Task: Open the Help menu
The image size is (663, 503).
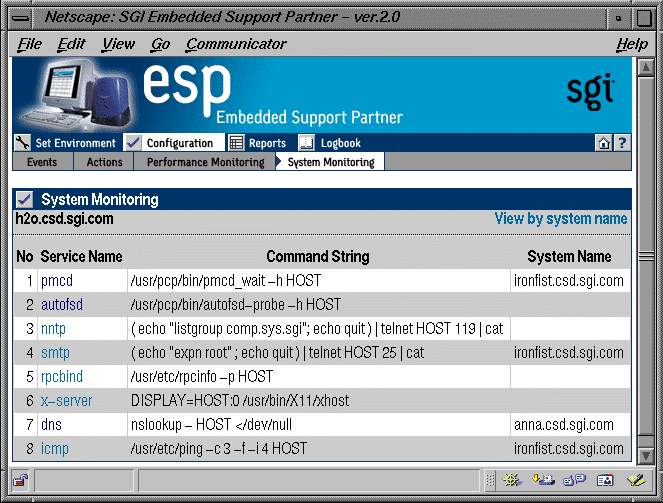Action: [632, 44]
